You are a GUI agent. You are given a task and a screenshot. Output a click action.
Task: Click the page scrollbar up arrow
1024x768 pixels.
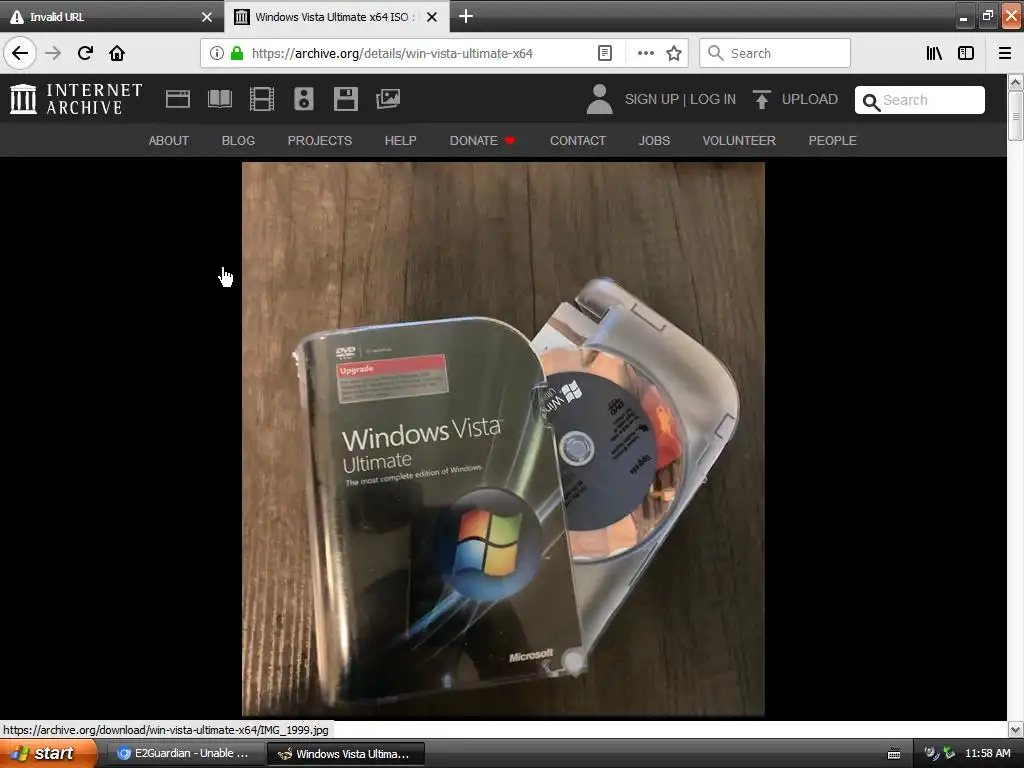coord(1015,82)
